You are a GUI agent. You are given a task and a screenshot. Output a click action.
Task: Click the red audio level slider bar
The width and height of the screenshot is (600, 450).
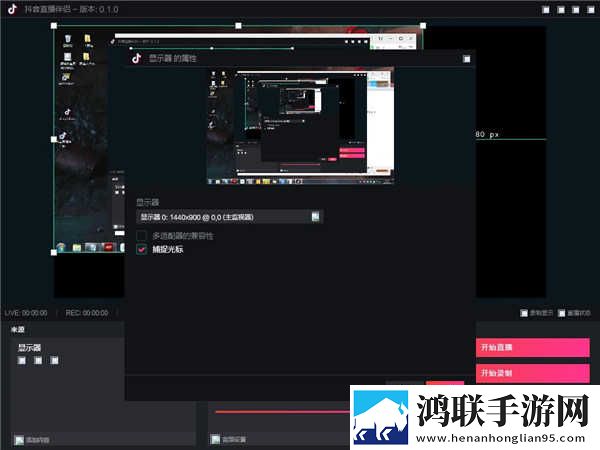(x=282, y=412)
